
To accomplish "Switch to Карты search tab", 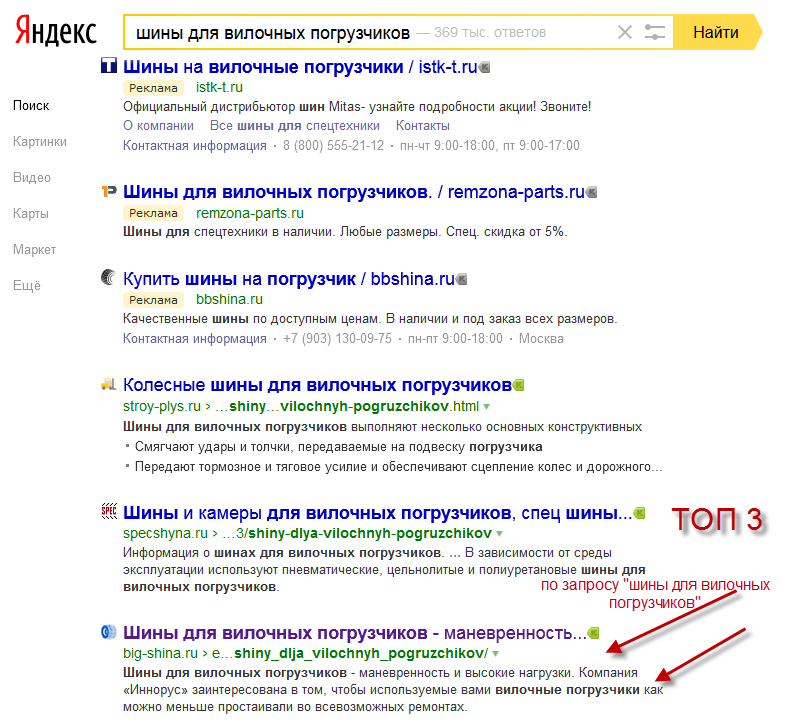I will click(x=31, y=214).
